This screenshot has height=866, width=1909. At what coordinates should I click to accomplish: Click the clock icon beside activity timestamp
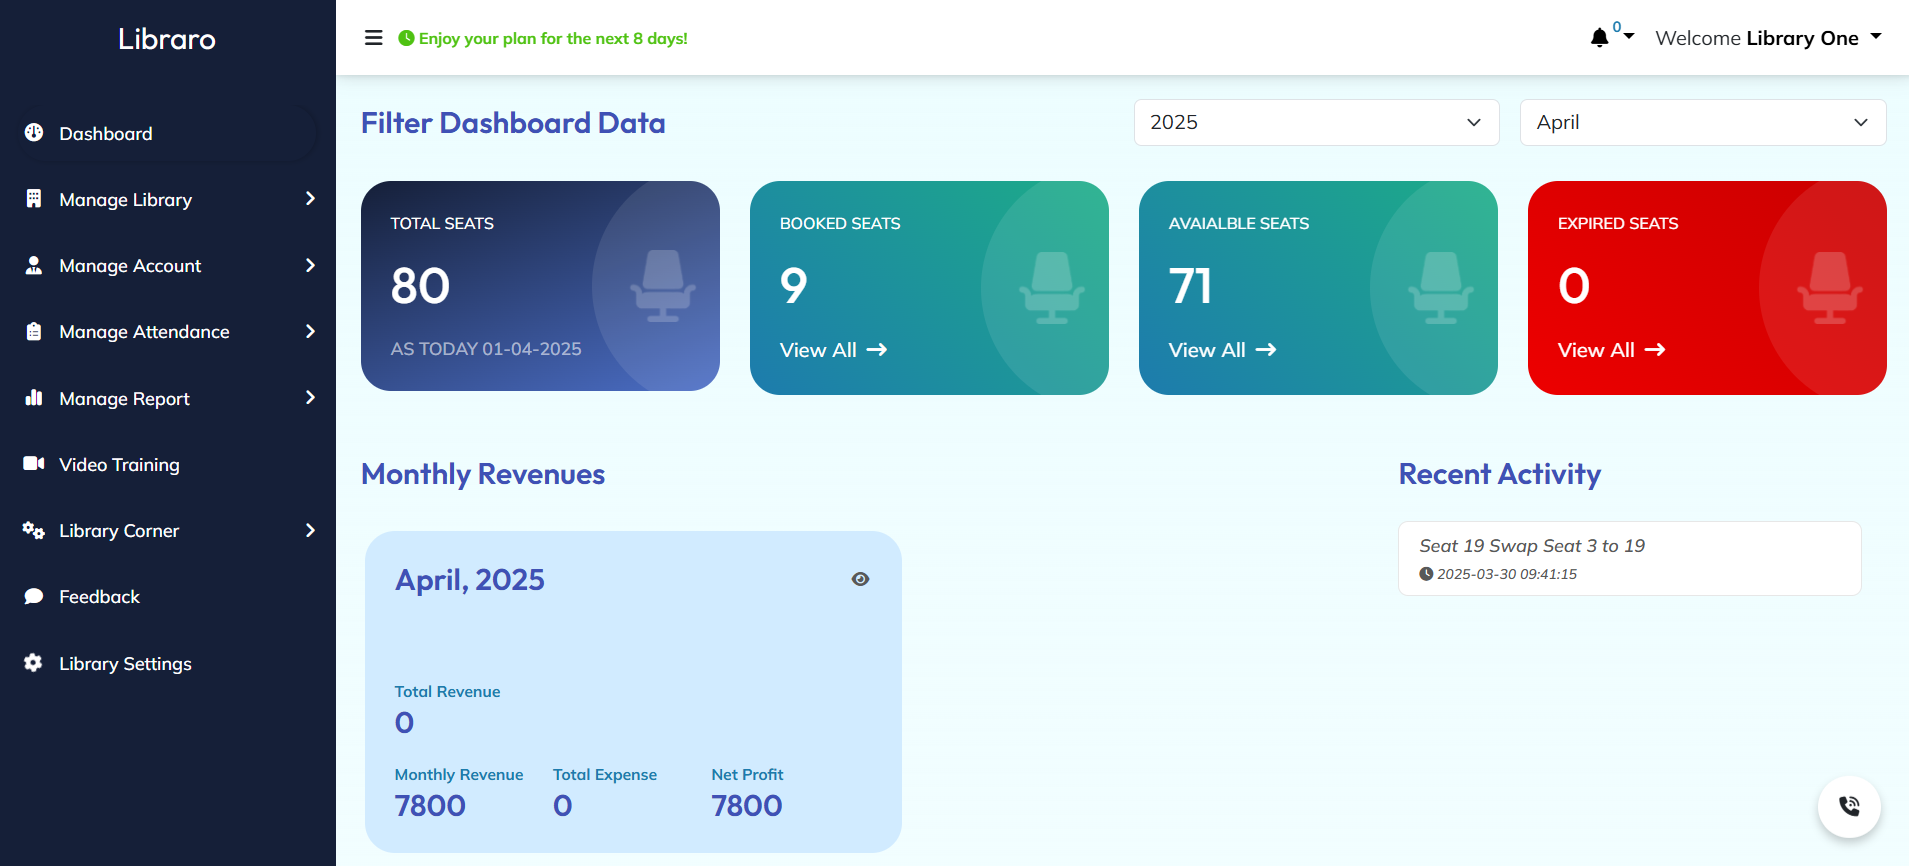point(1426,574)
